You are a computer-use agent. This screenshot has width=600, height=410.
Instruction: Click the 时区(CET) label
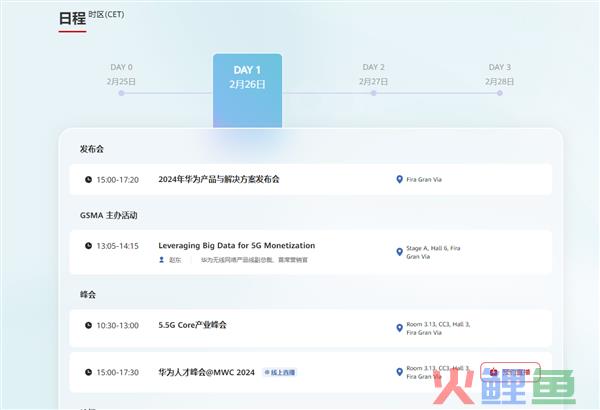106,15
